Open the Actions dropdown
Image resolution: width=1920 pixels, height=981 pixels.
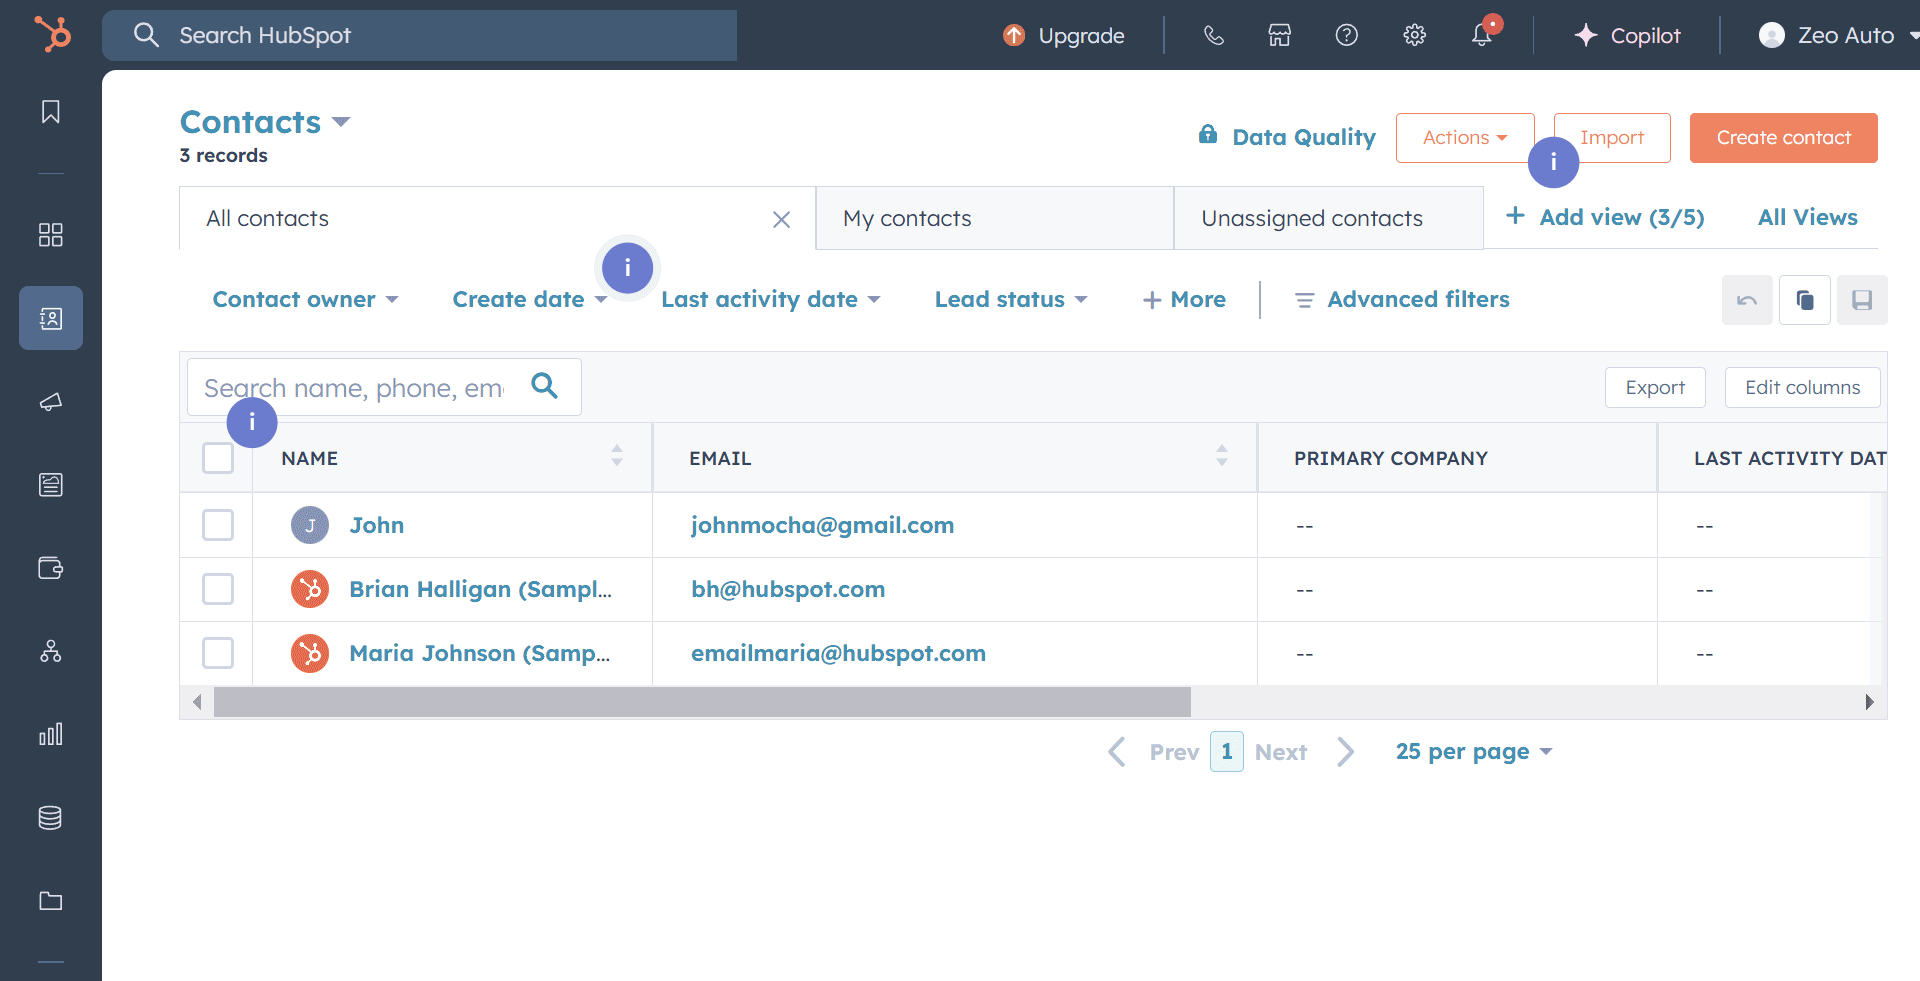pos(1464,137)
